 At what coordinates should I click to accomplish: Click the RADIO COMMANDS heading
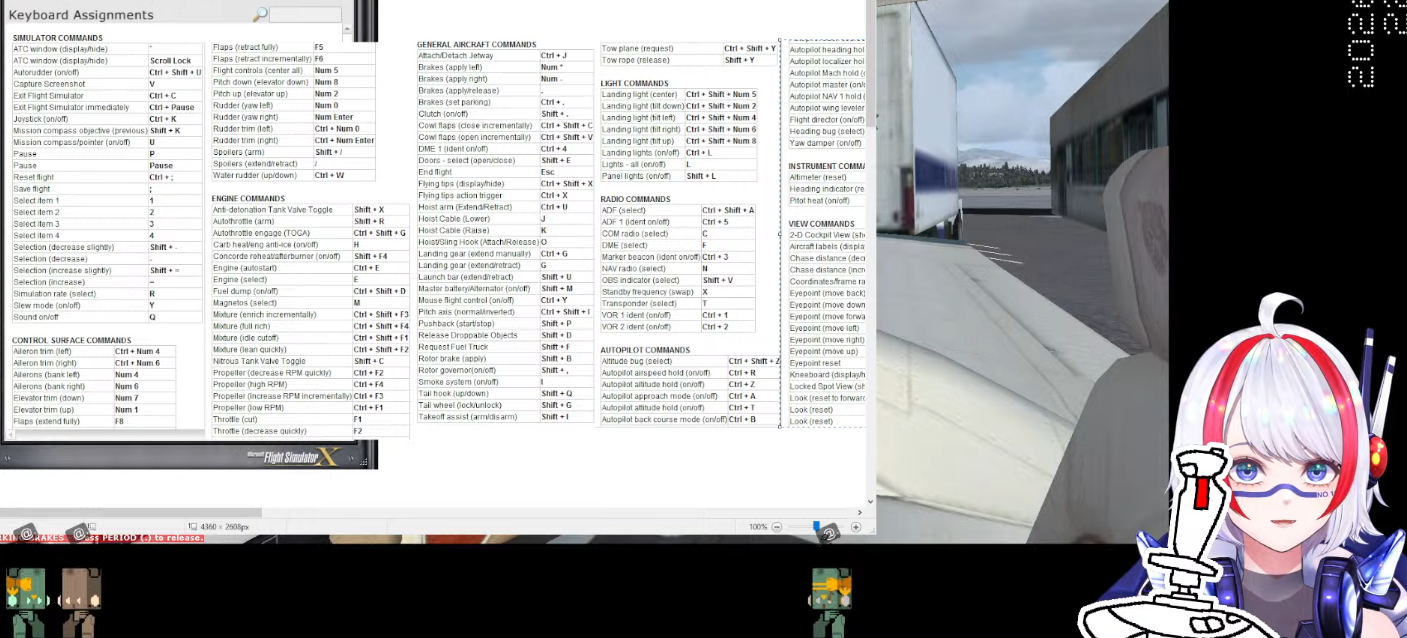(x=635, y=199)
